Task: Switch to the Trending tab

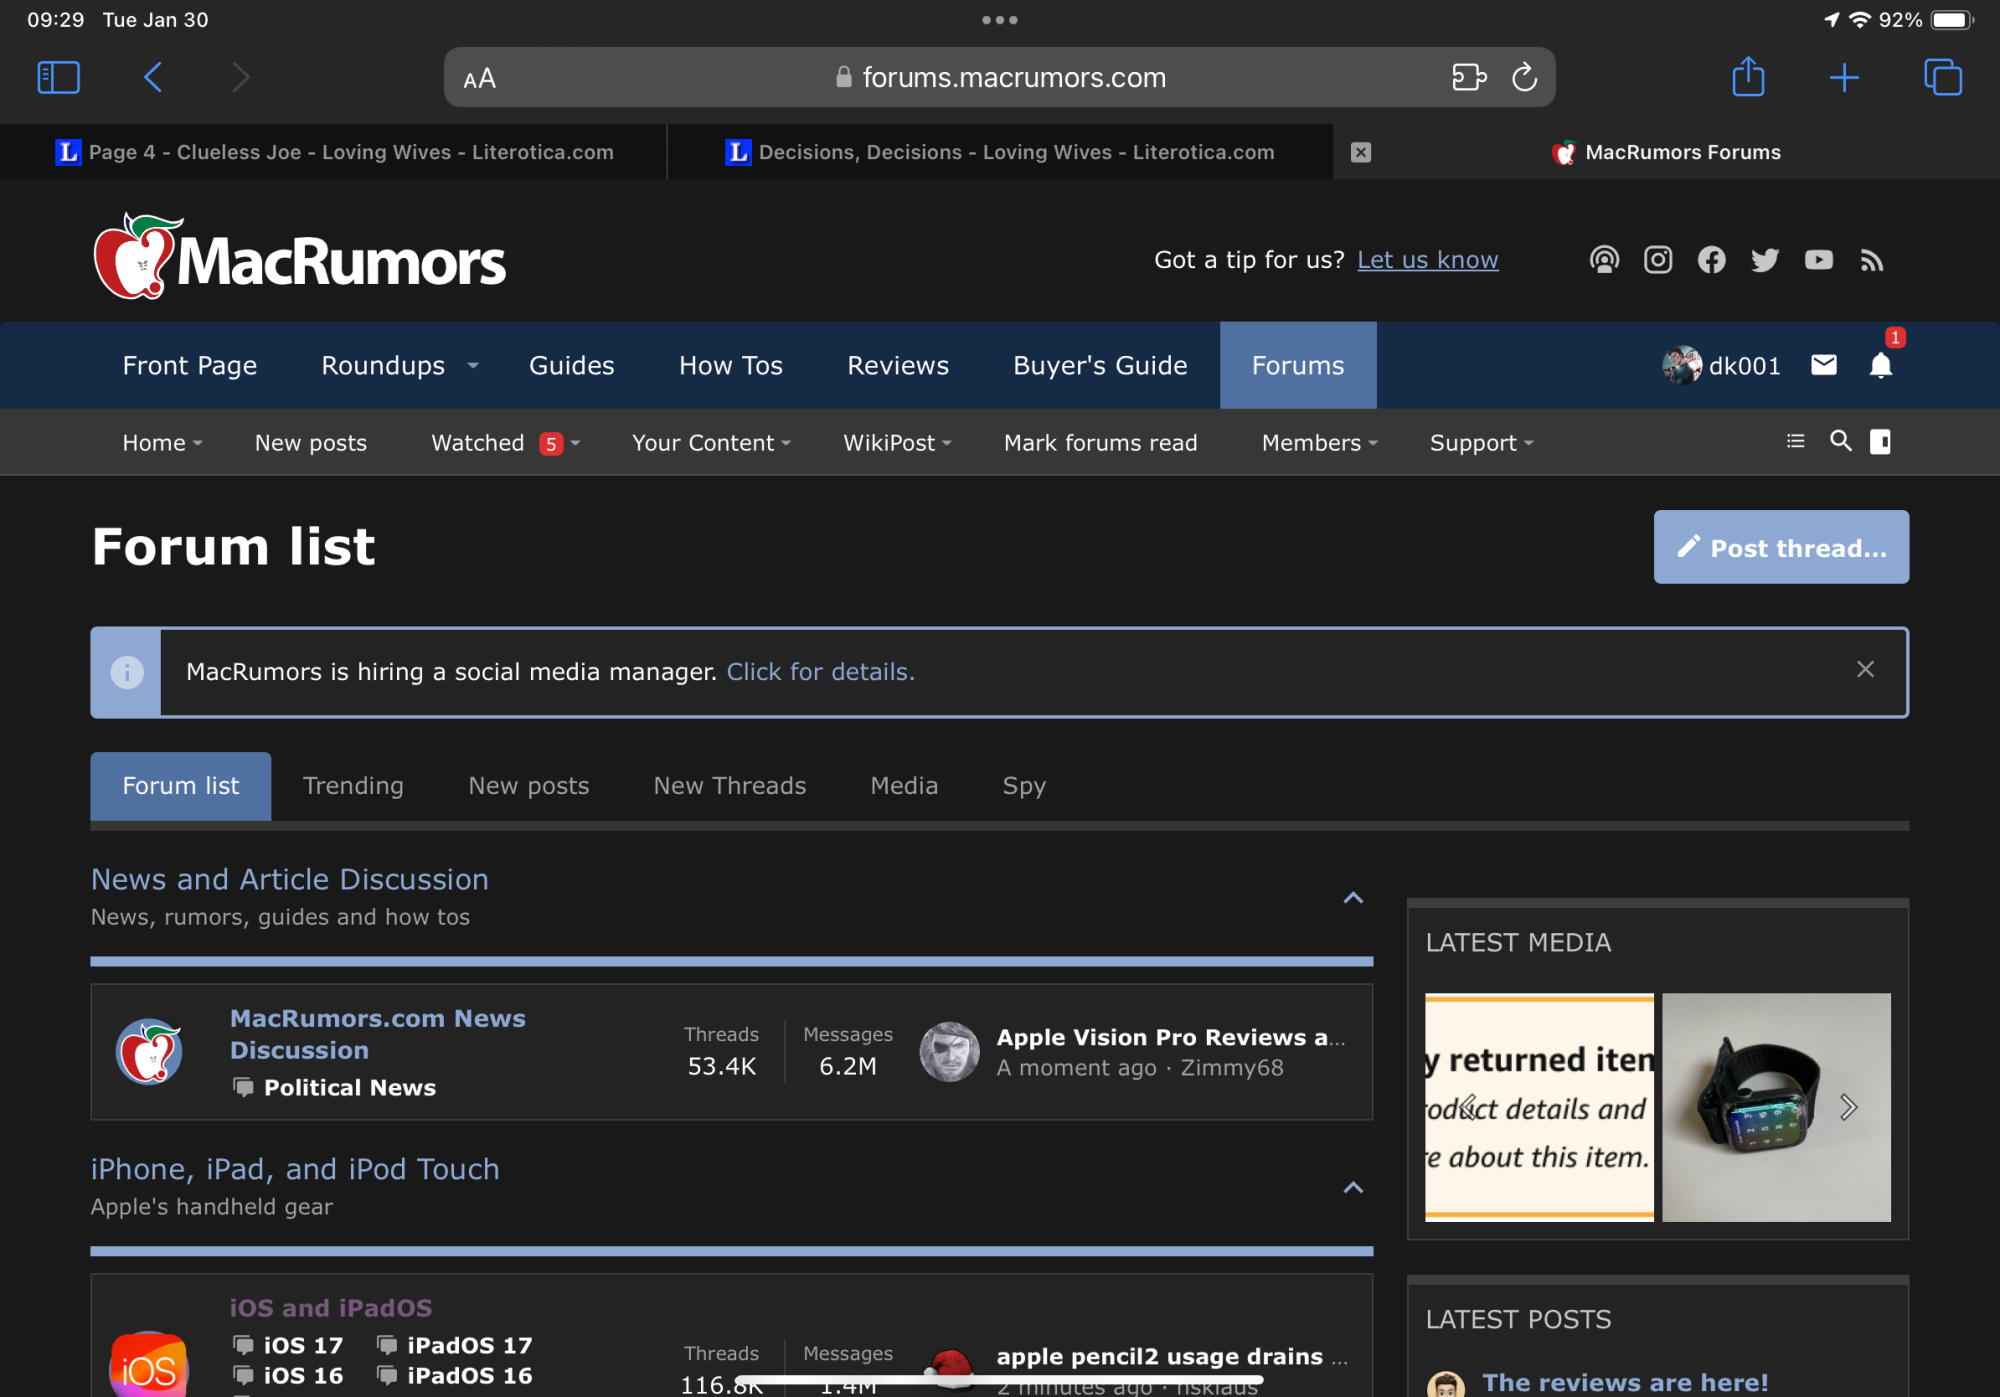Action: (353, 786)
